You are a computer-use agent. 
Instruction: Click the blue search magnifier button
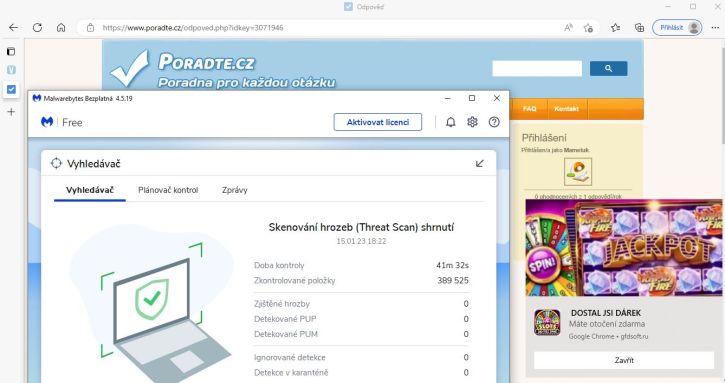point(608,68)
